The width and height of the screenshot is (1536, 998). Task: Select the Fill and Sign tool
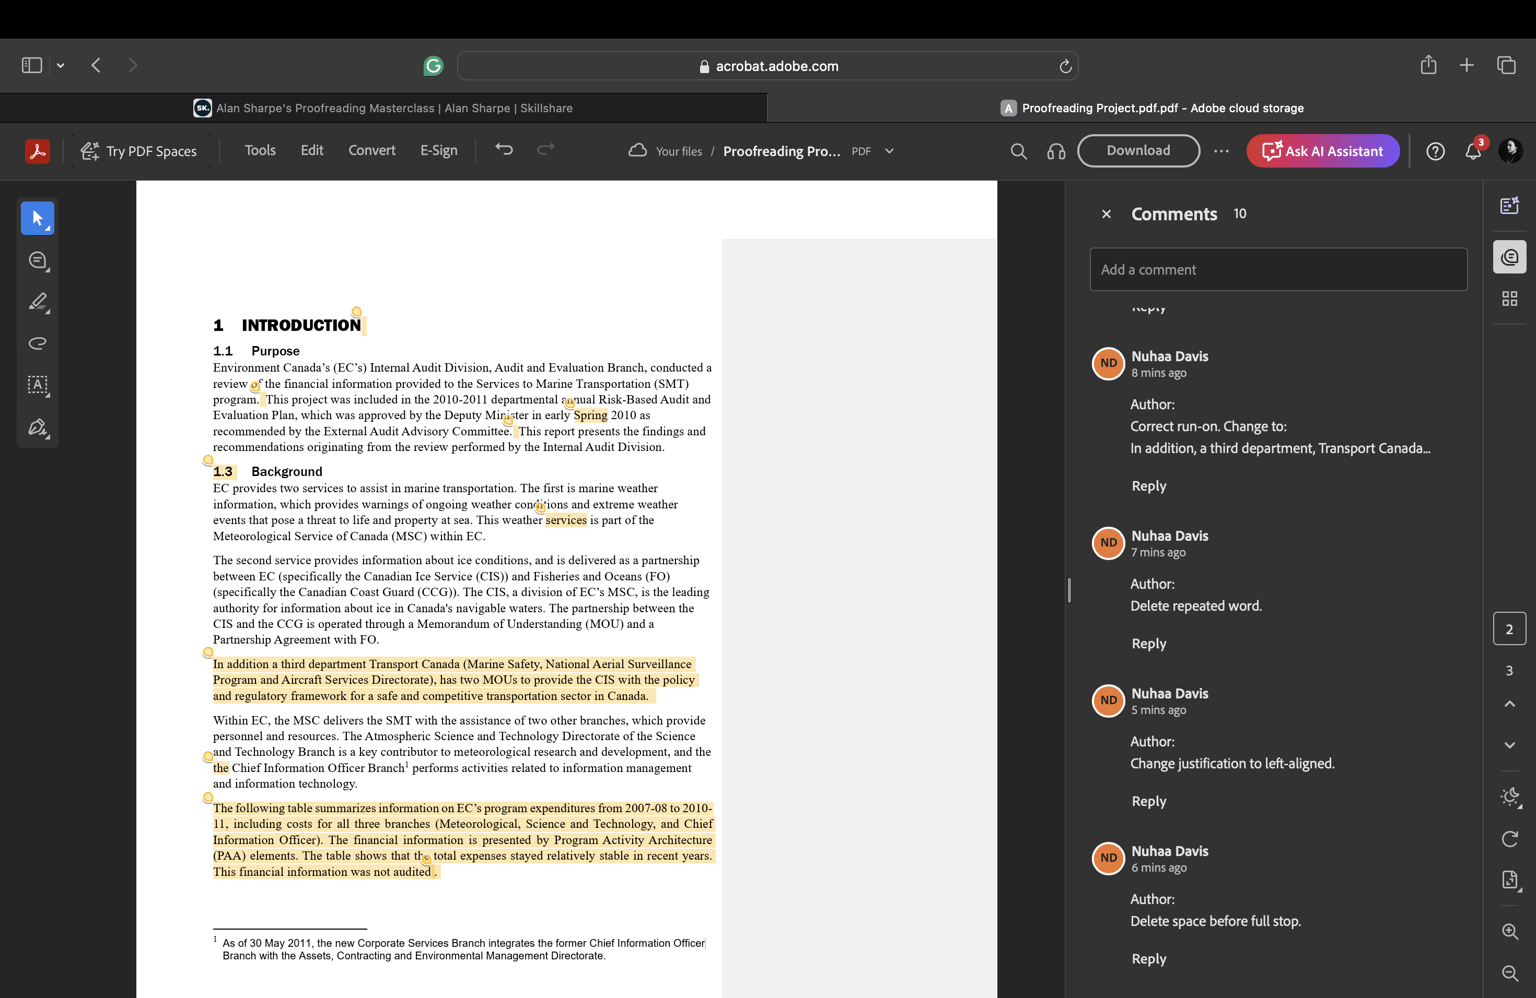coord(38,427)
